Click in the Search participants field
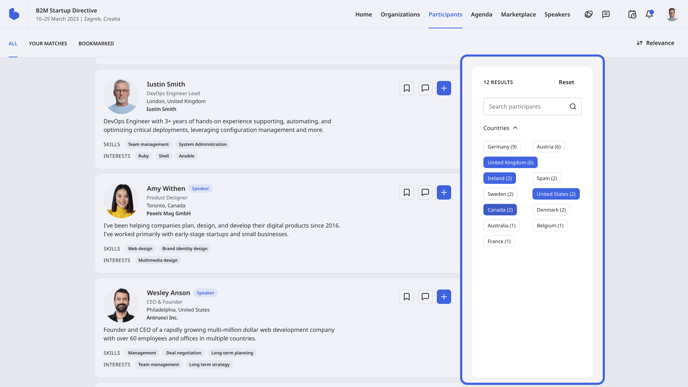The width and height of the screenshot is (688, 387). [x=532, y=107]
